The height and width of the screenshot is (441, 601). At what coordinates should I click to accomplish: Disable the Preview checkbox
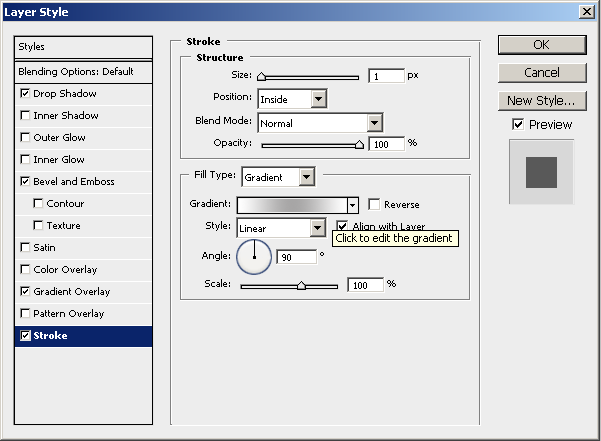(518, 125)
